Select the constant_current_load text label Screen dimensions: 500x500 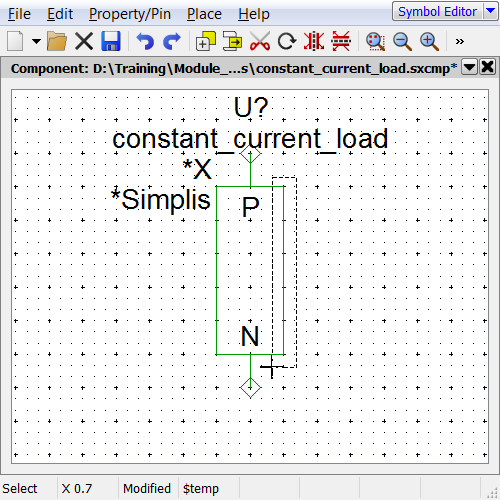[250, 139]
